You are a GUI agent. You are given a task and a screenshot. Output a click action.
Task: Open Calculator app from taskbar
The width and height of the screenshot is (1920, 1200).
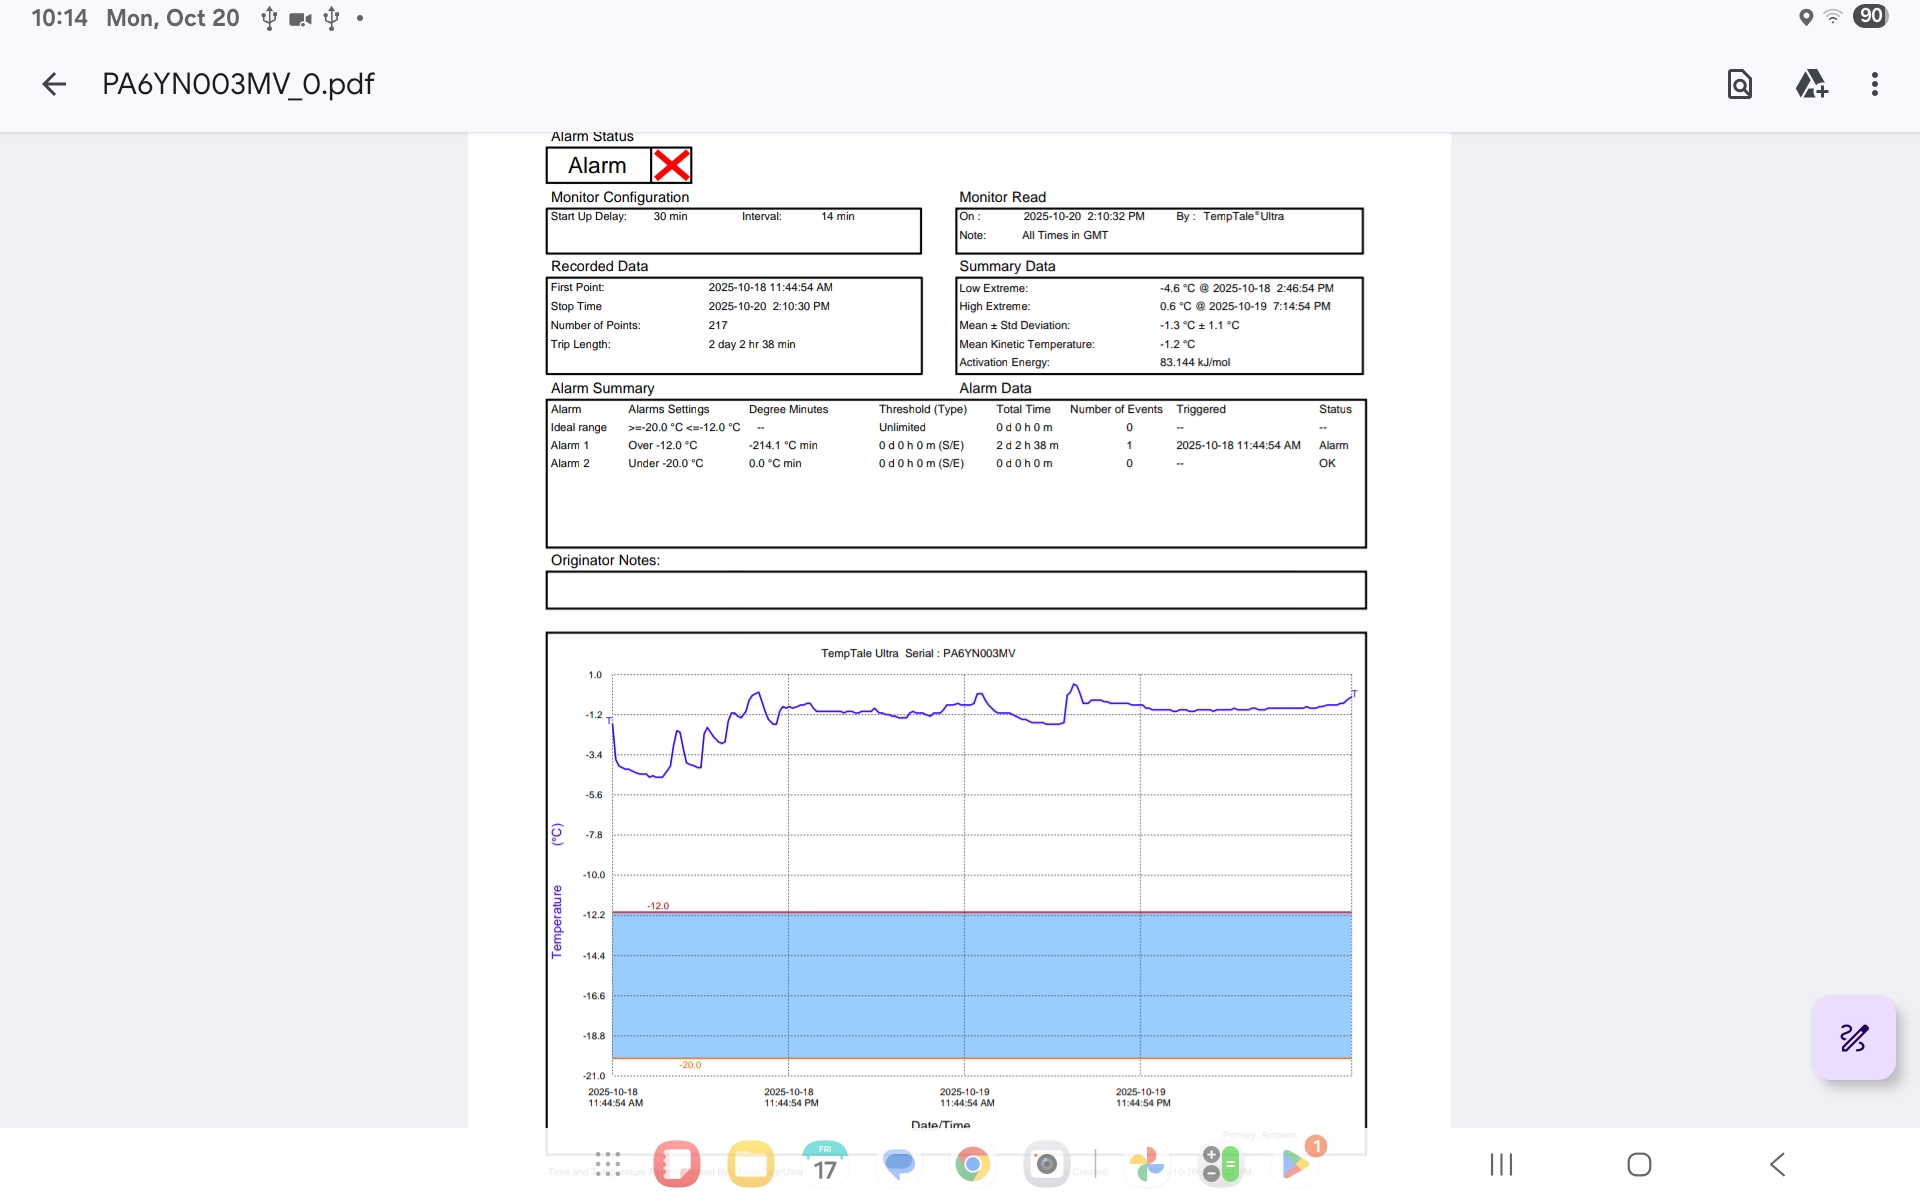click(1221, 1164)
